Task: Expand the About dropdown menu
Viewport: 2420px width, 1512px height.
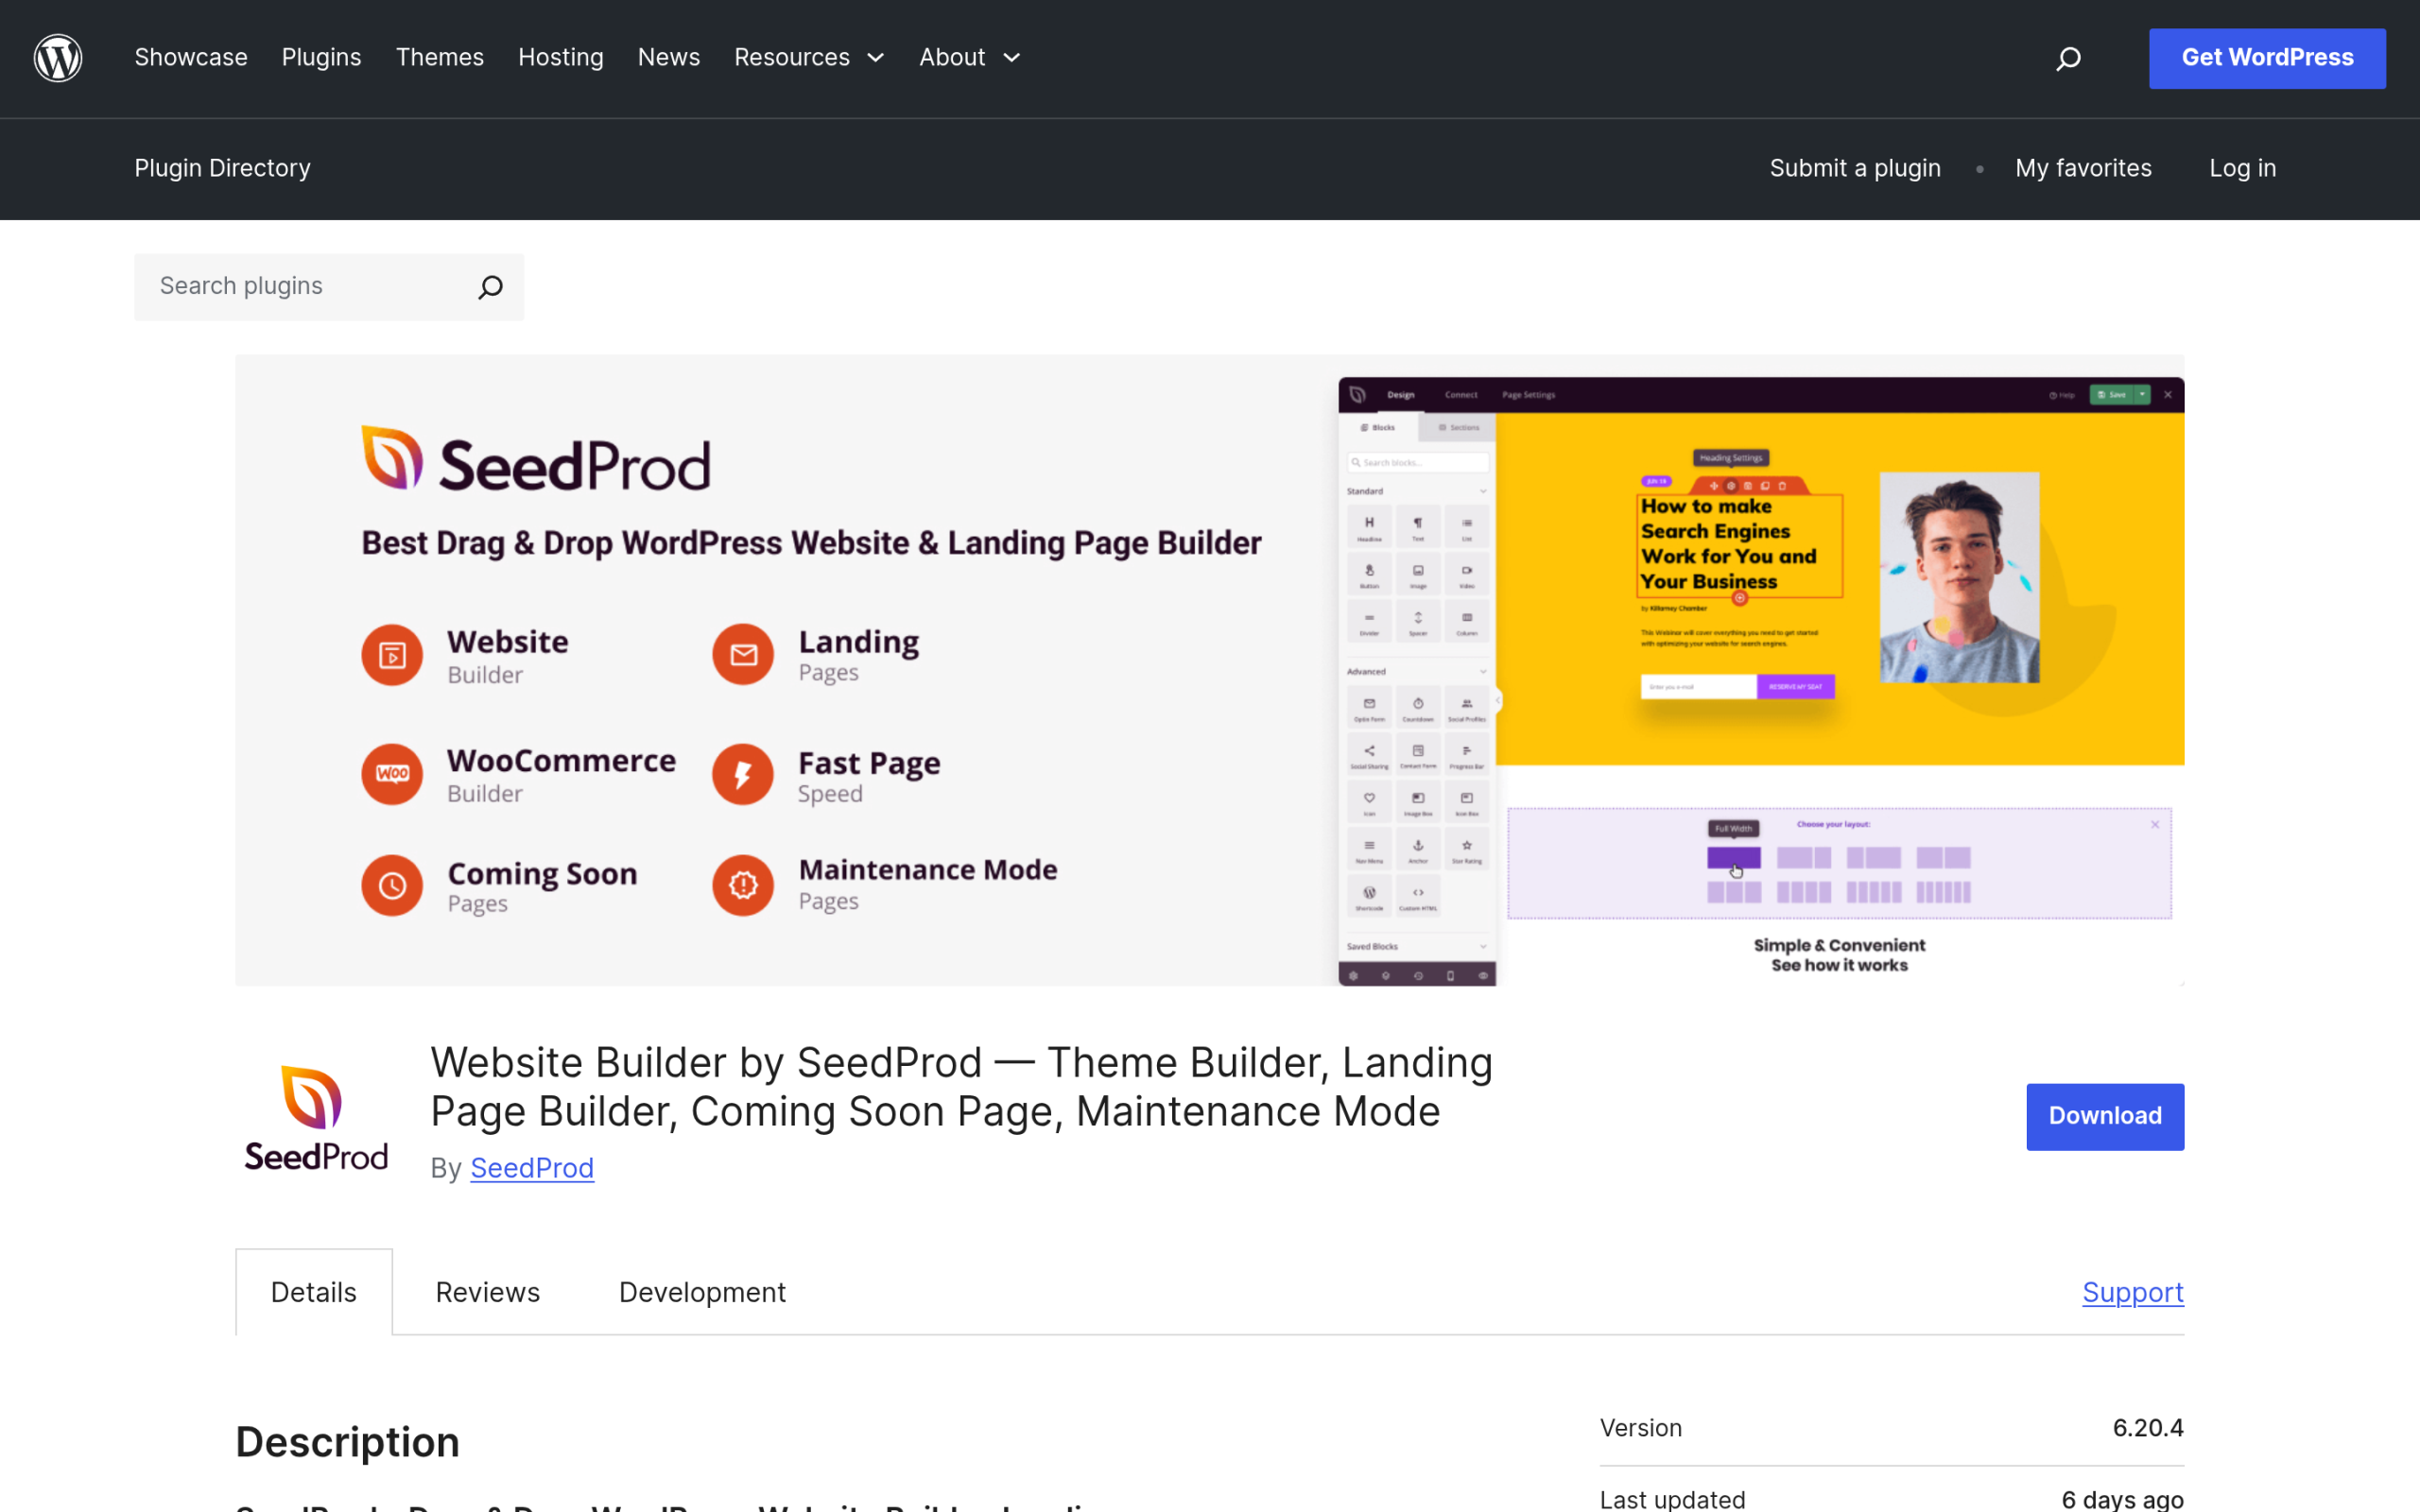Action: (970, 58)
